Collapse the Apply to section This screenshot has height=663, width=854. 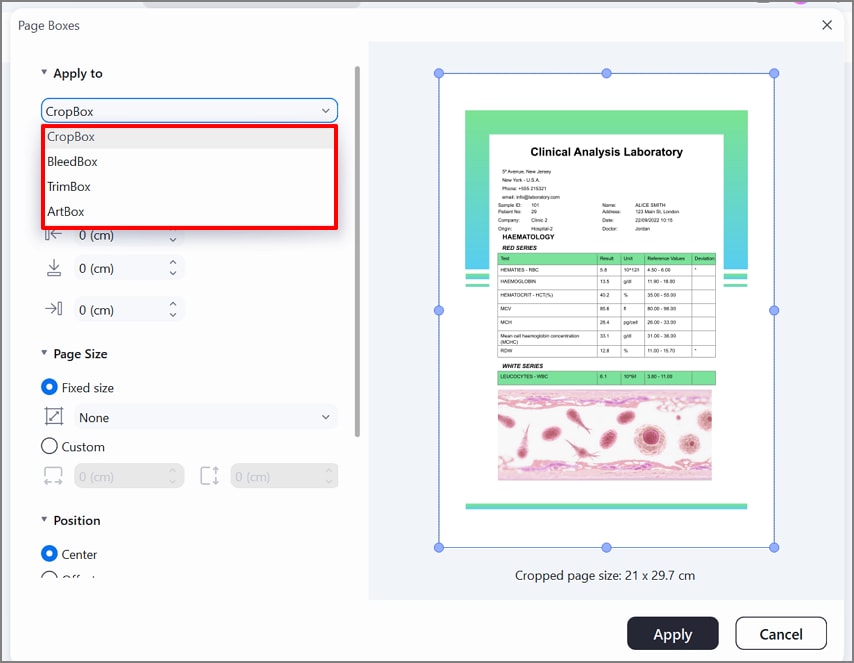coord(44,72)
